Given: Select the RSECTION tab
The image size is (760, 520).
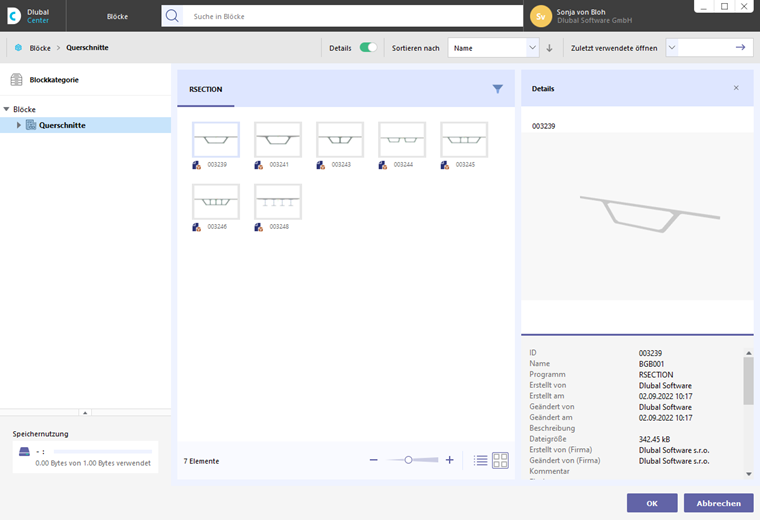Looking at the screenshot, I should point(206,89).
